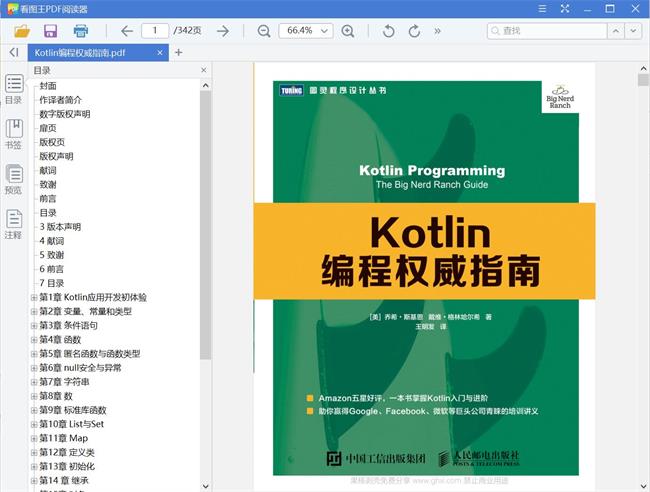Click the purple save icon
The image size is (650, 492).
(x=51, y=31)
